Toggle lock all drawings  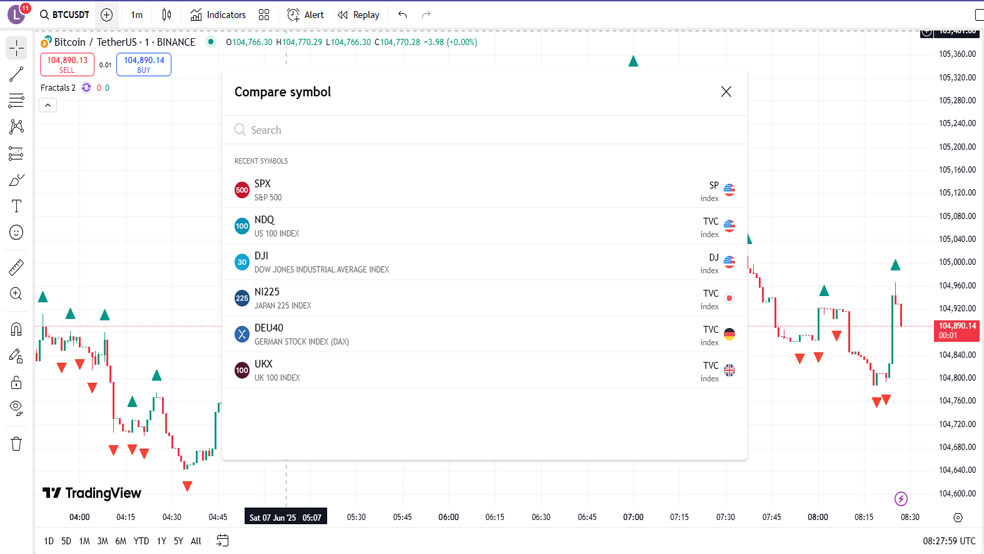[x=16, y=382]
